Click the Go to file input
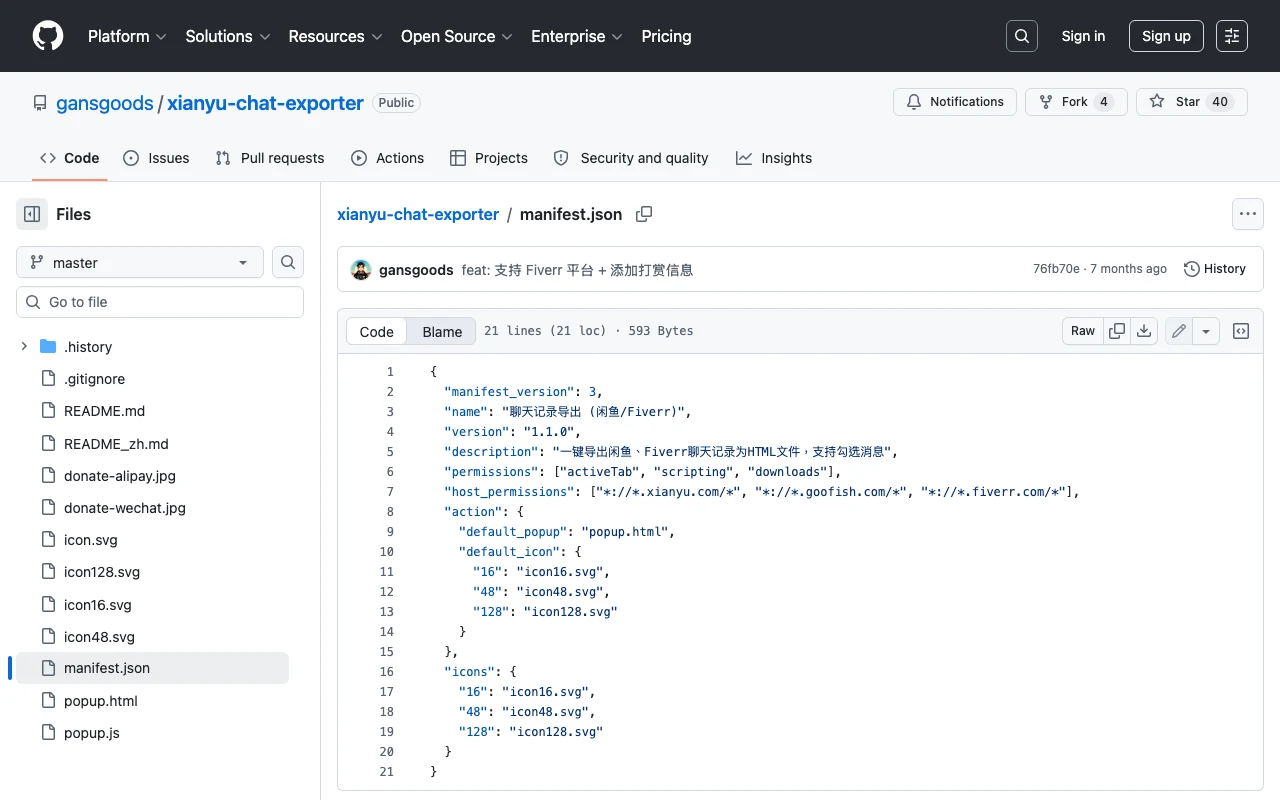Screen dimensions: 1280x800 pos(160,302)
